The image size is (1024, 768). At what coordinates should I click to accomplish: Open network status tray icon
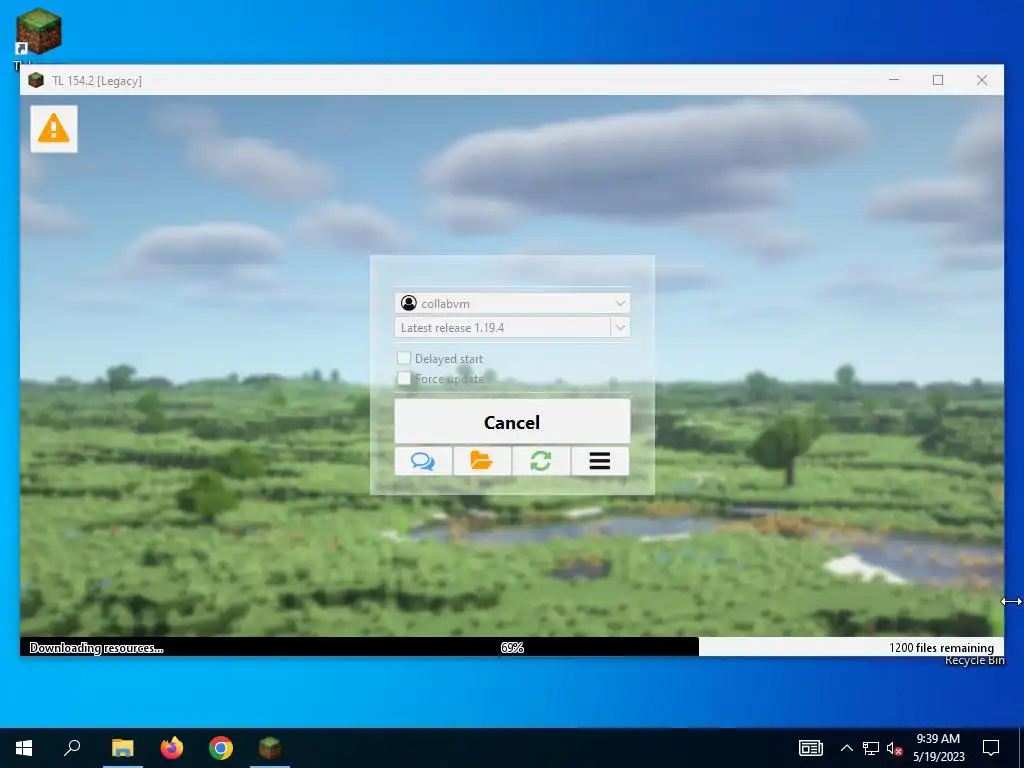tap(871, 748)
